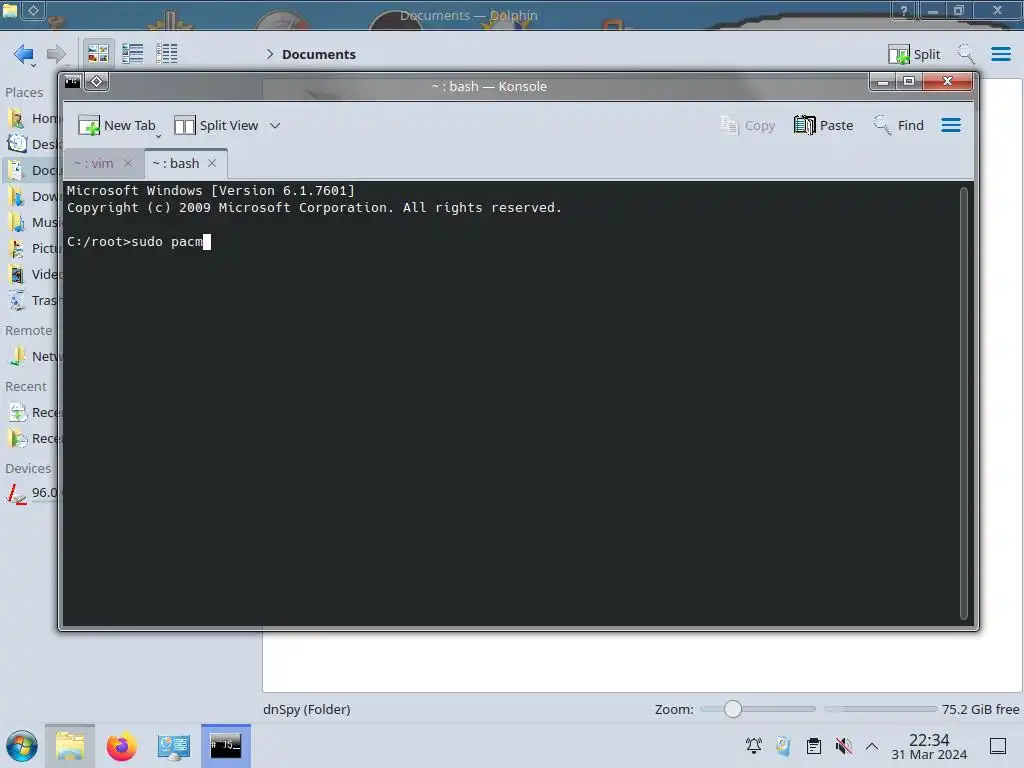The image size is (1024, 768).
Task: Click the Dolphin help question mark button
Action: click(903, 10)
